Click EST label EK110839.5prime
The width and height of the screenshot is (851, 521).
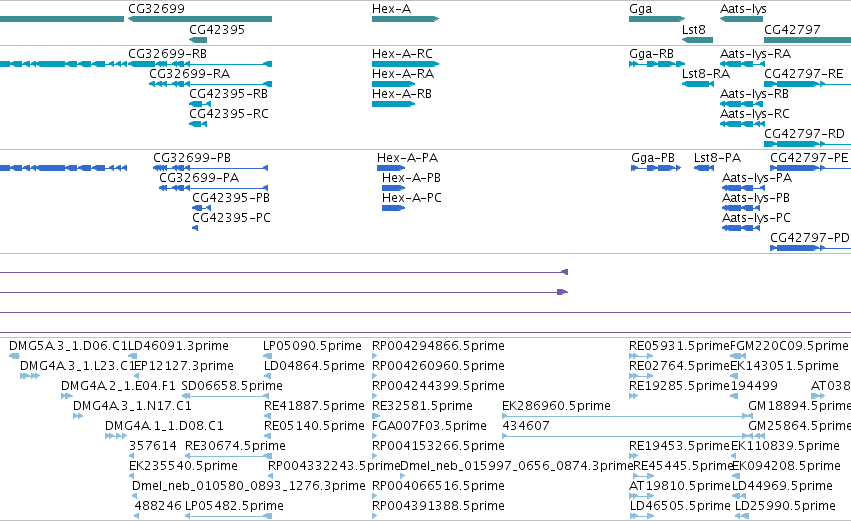(x=785, y=446)
